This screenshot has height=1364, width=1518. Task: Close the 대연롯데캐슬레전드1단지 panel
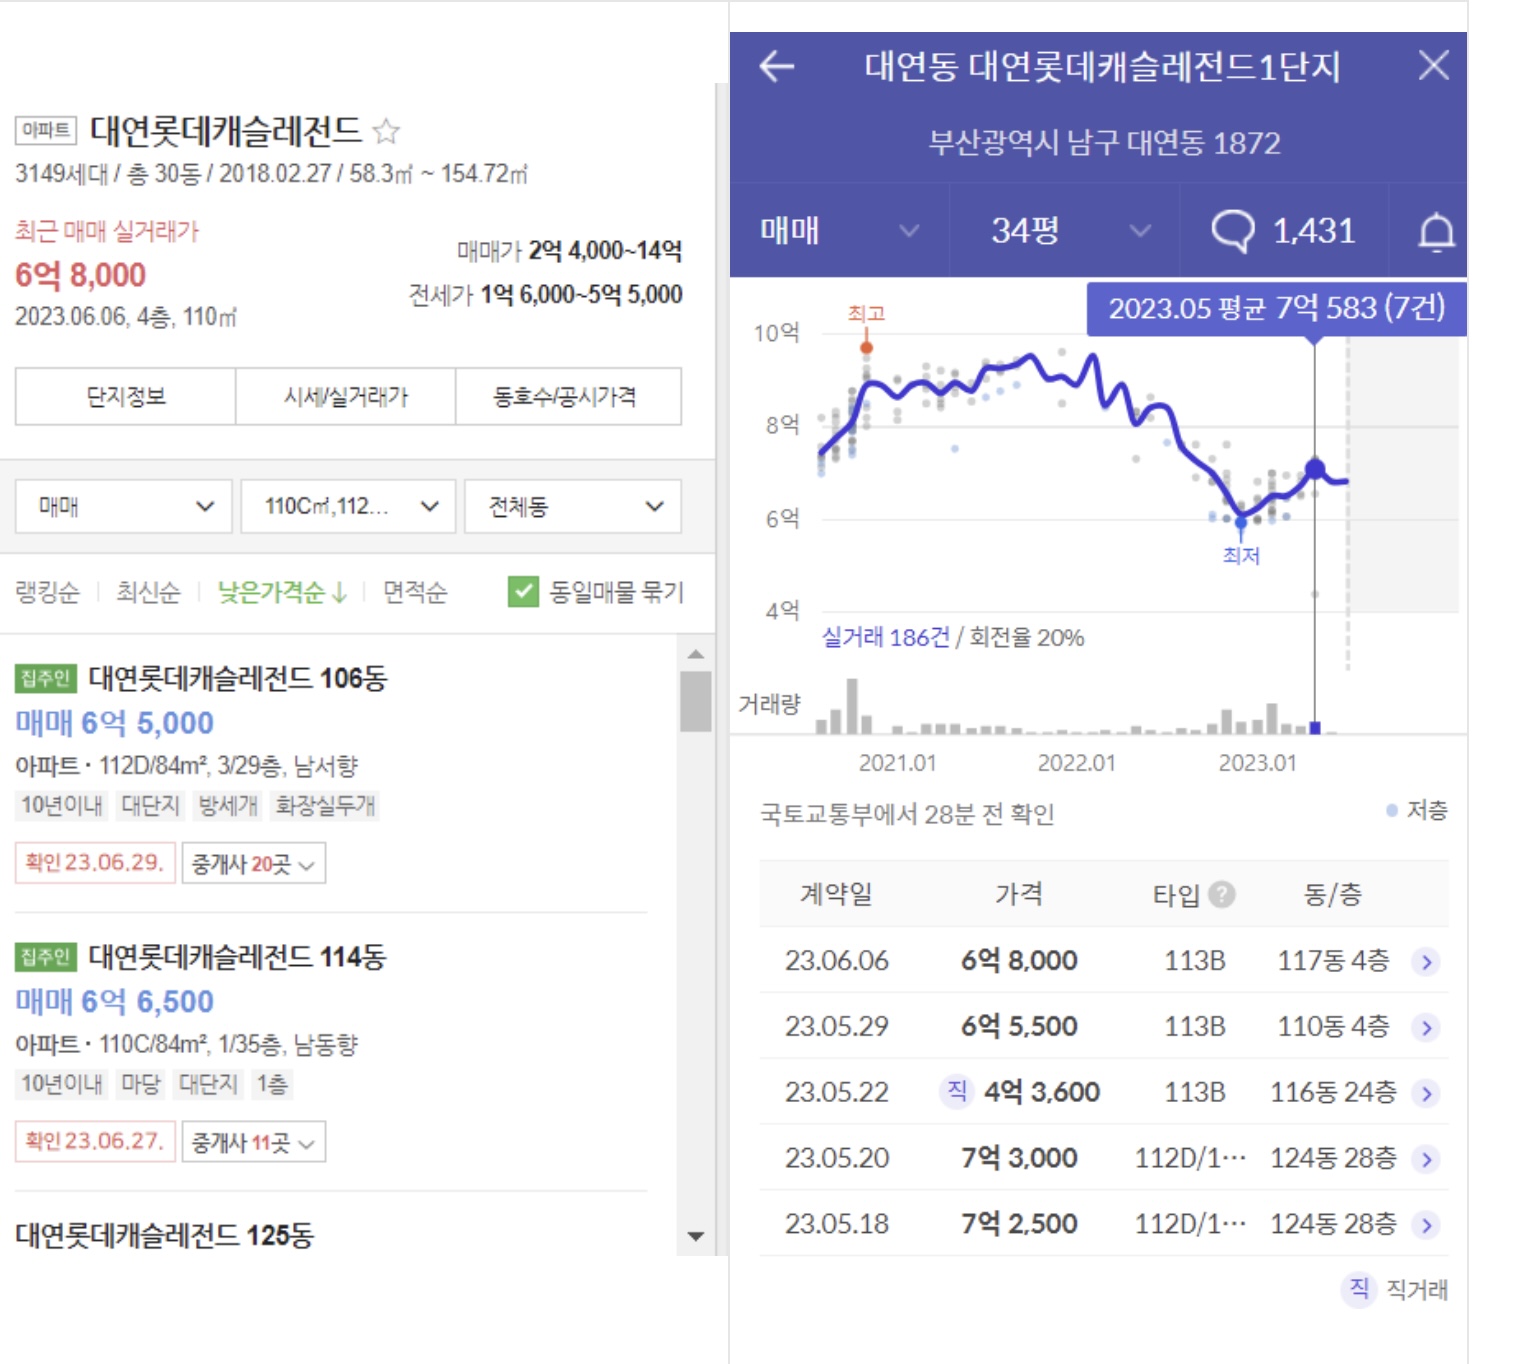[1434, 66]
